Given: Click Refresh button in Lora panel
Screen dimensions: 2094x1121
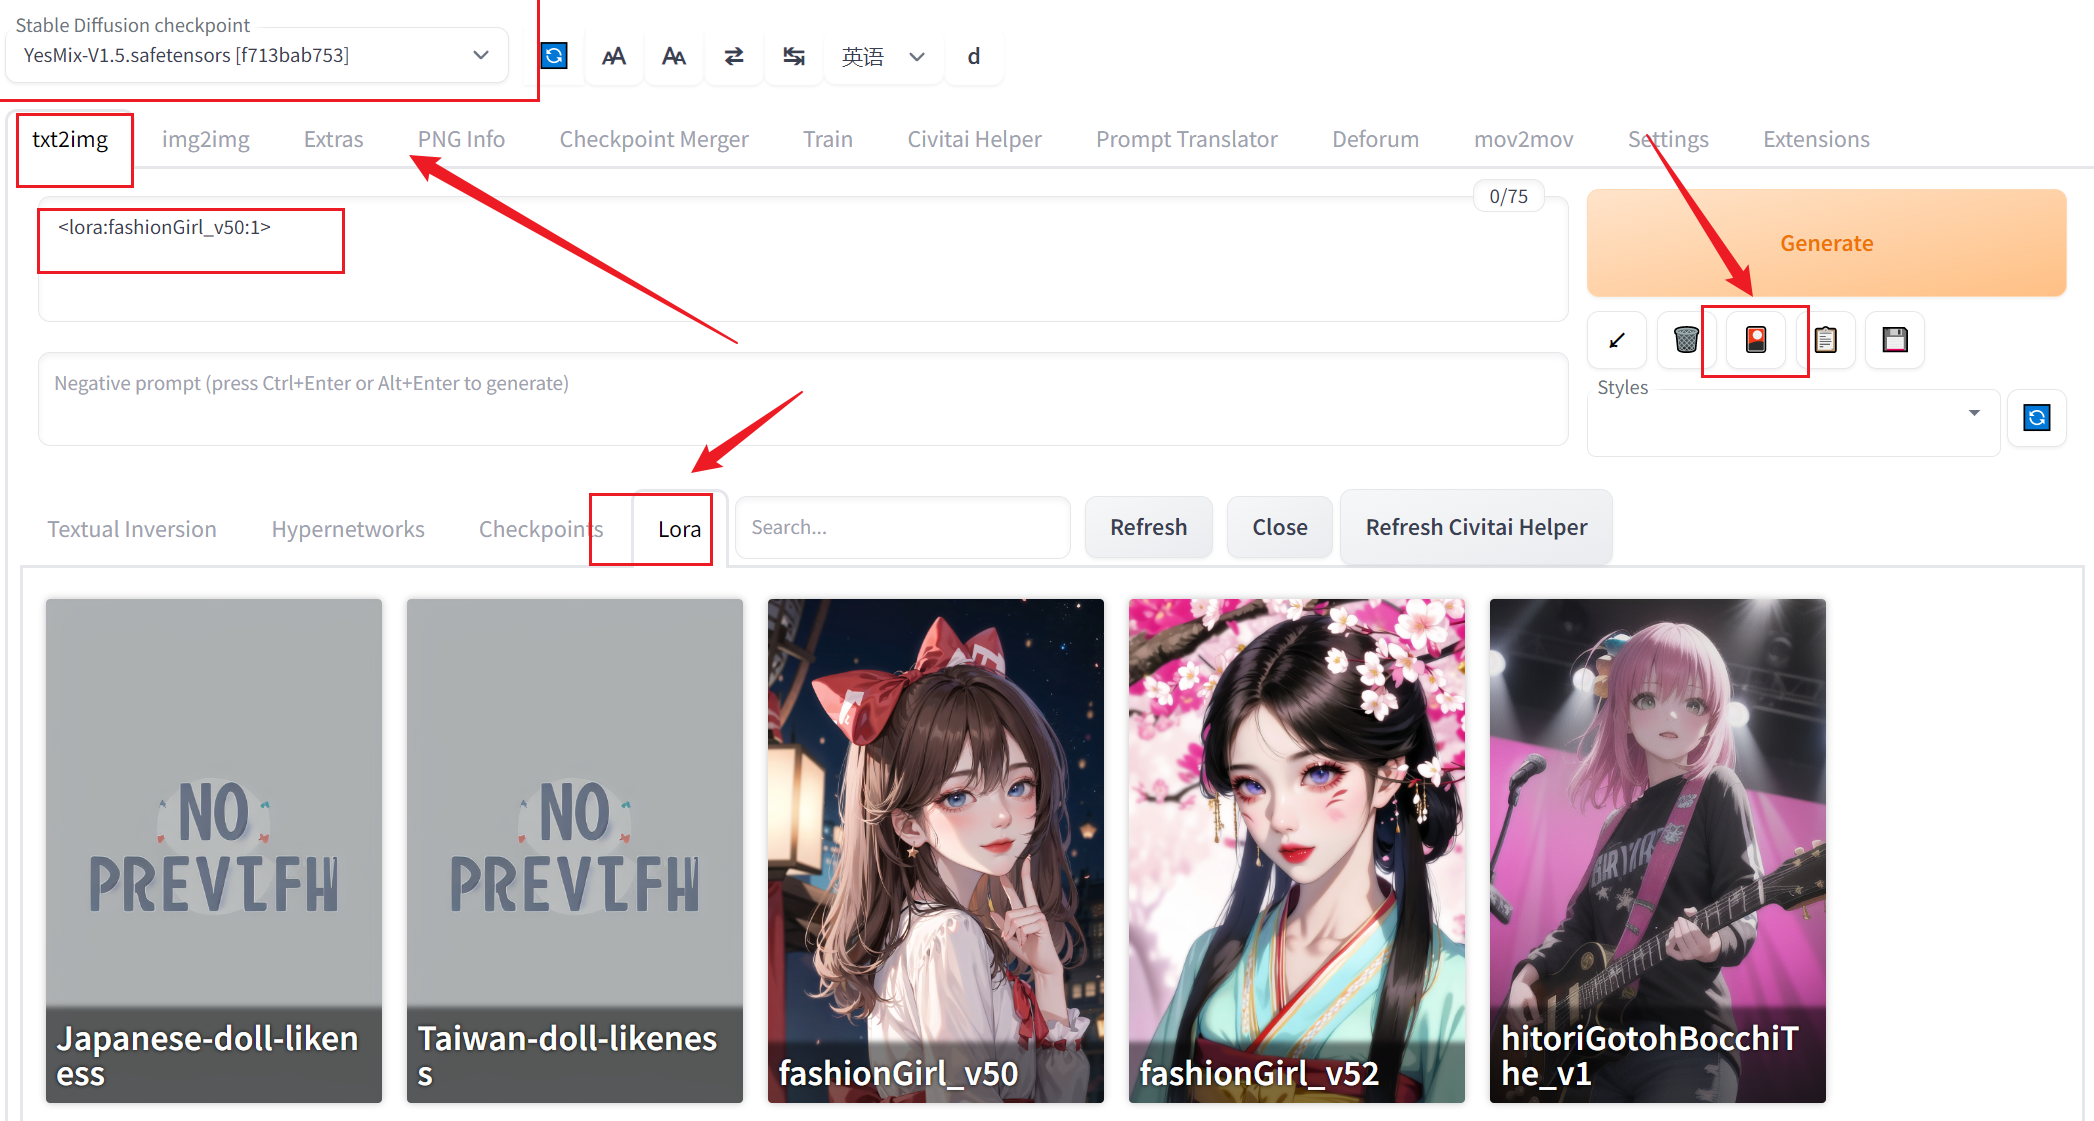Looking at the screenshot, I should click(x=1149, y=527).
